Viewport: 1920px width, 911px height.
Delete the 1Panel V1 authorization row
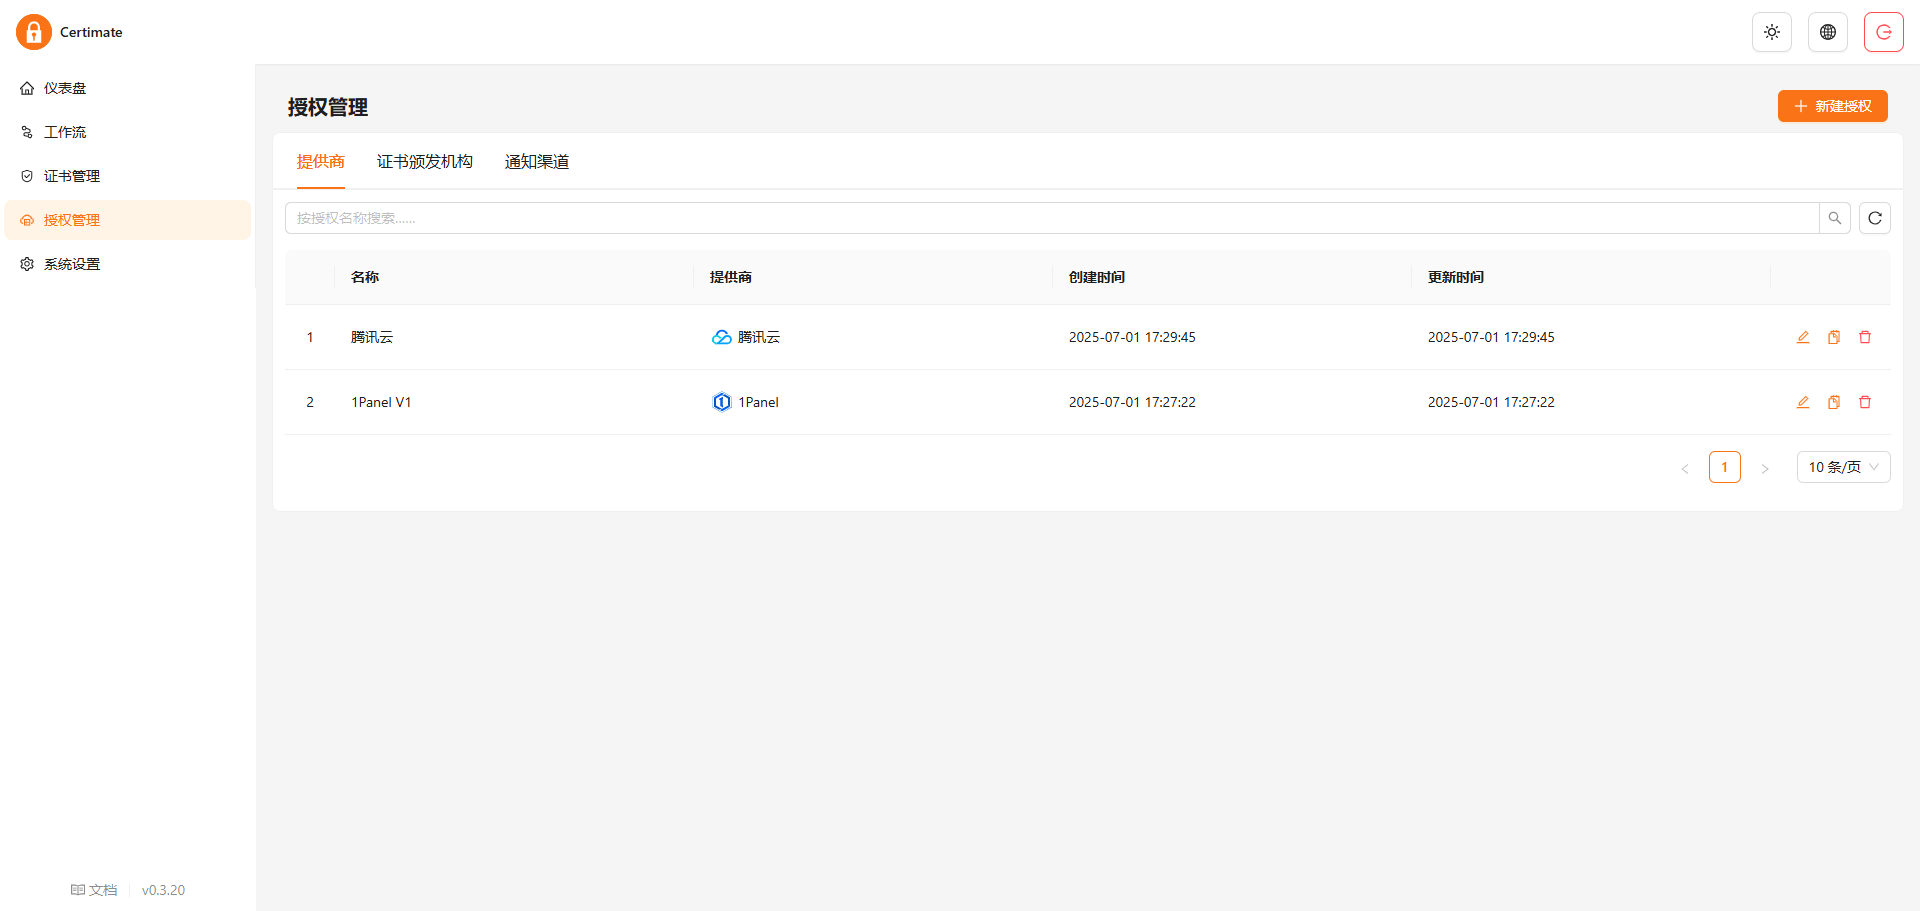pyautogui.click(x=1865, y=402)
